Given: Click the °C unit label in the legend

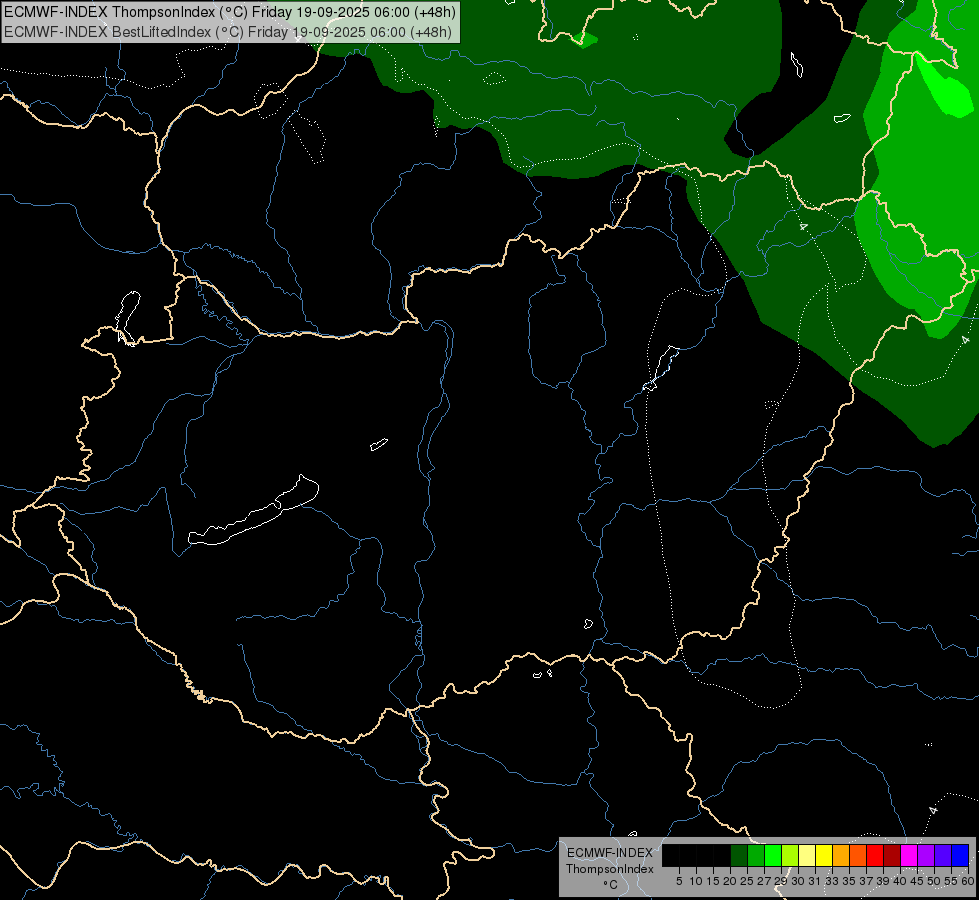Looking at the screenshot, I should click(x=611, y=885).
